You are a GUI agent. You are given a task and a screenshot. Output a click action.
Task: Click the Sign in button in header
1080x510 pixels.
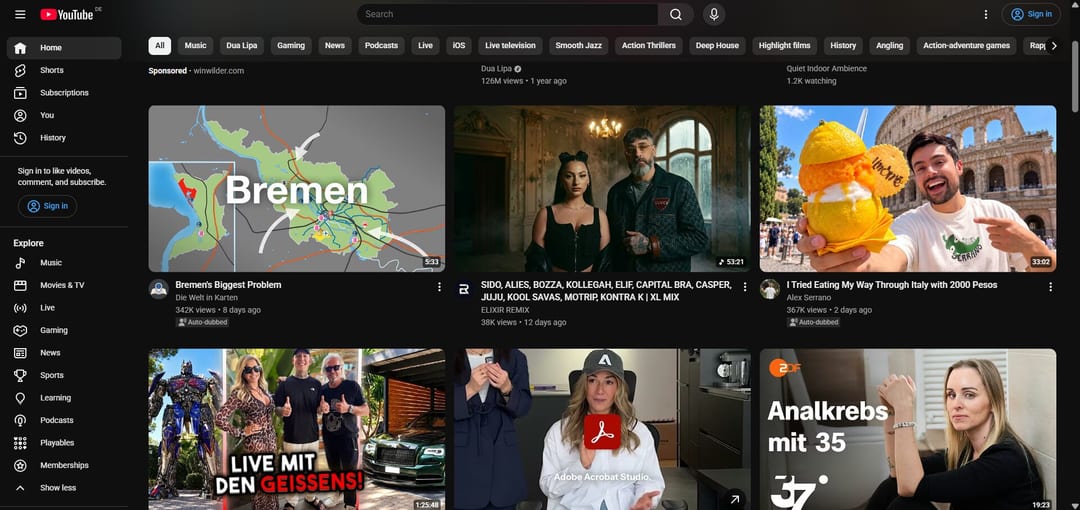click(1031, 14)
